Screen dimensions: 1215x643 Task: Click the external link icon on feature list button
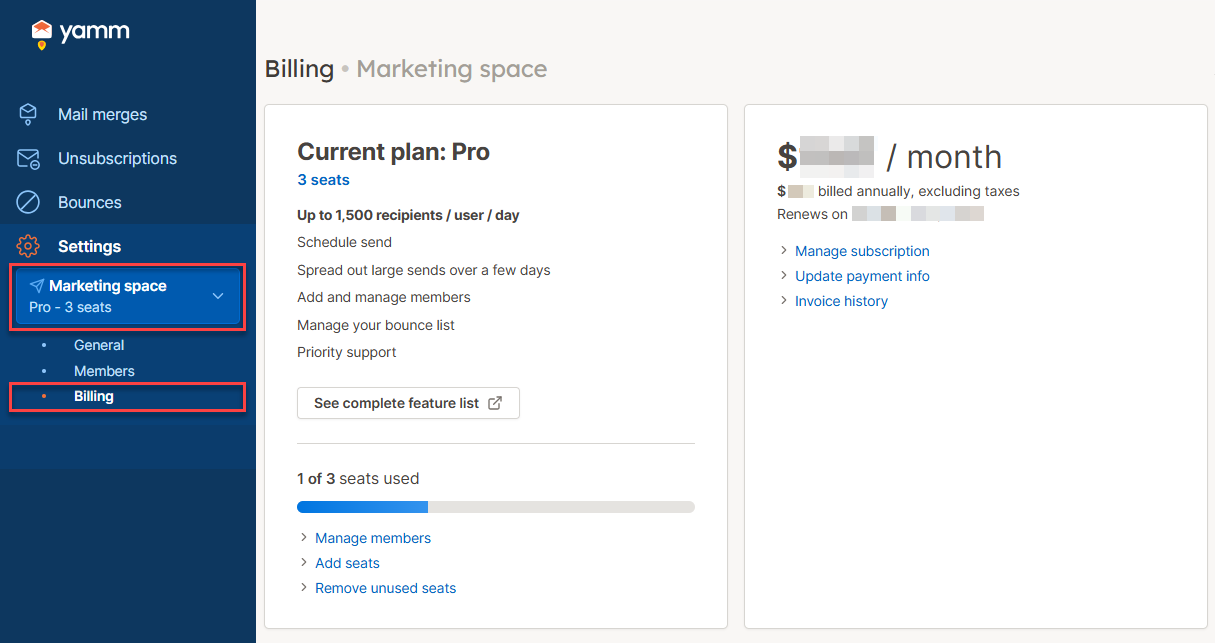tap(495, 402)
